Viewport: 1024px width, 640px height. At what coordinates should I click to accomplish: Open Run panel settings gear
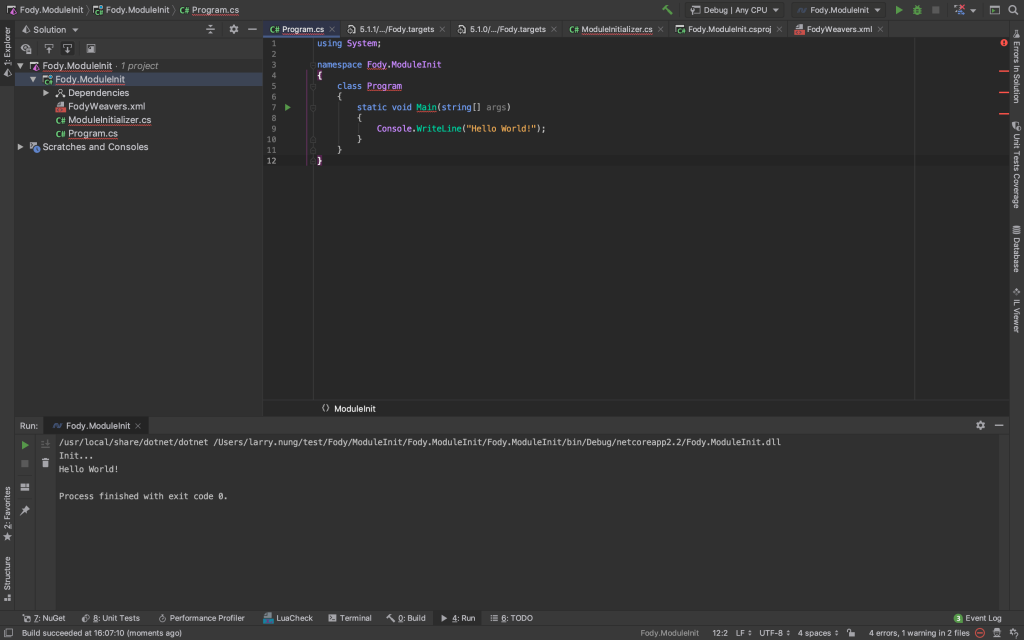click(980, 425)
